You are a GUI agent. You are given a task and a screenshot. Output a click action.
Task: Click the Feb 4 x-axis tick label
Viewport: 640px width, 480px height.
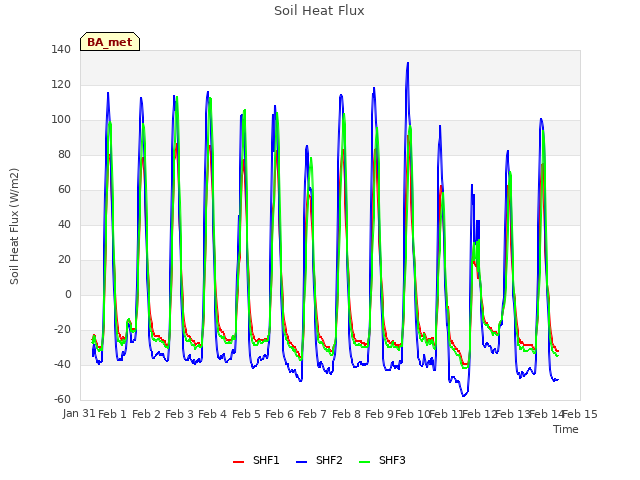pos(212,414)
